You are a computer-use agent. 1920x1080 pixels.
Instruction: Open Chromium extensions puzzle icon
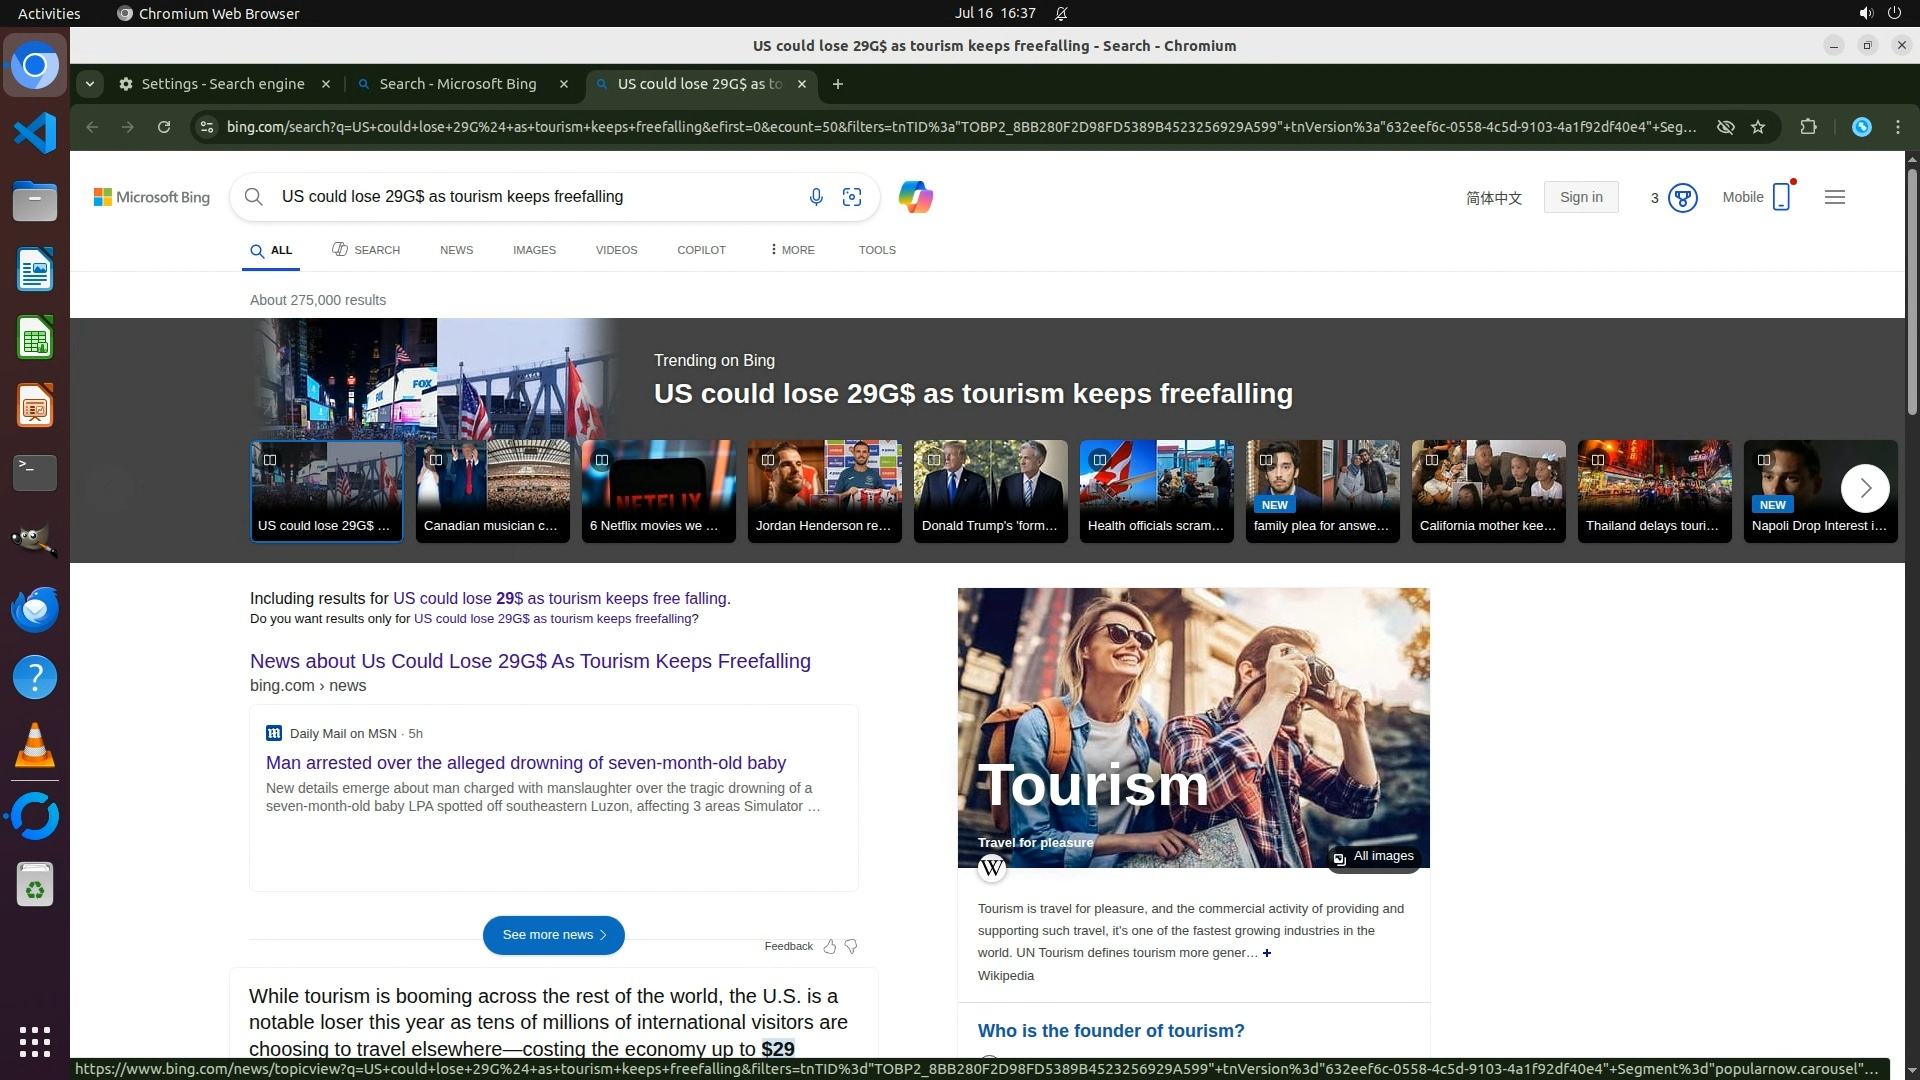click(1808, 127)
